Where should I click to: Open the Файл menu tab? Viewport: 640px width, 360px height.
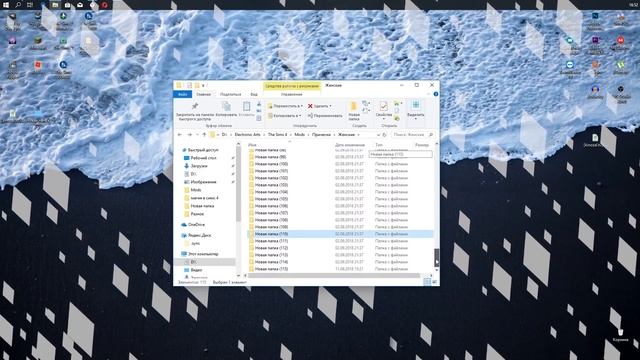(x=182, y=94)
